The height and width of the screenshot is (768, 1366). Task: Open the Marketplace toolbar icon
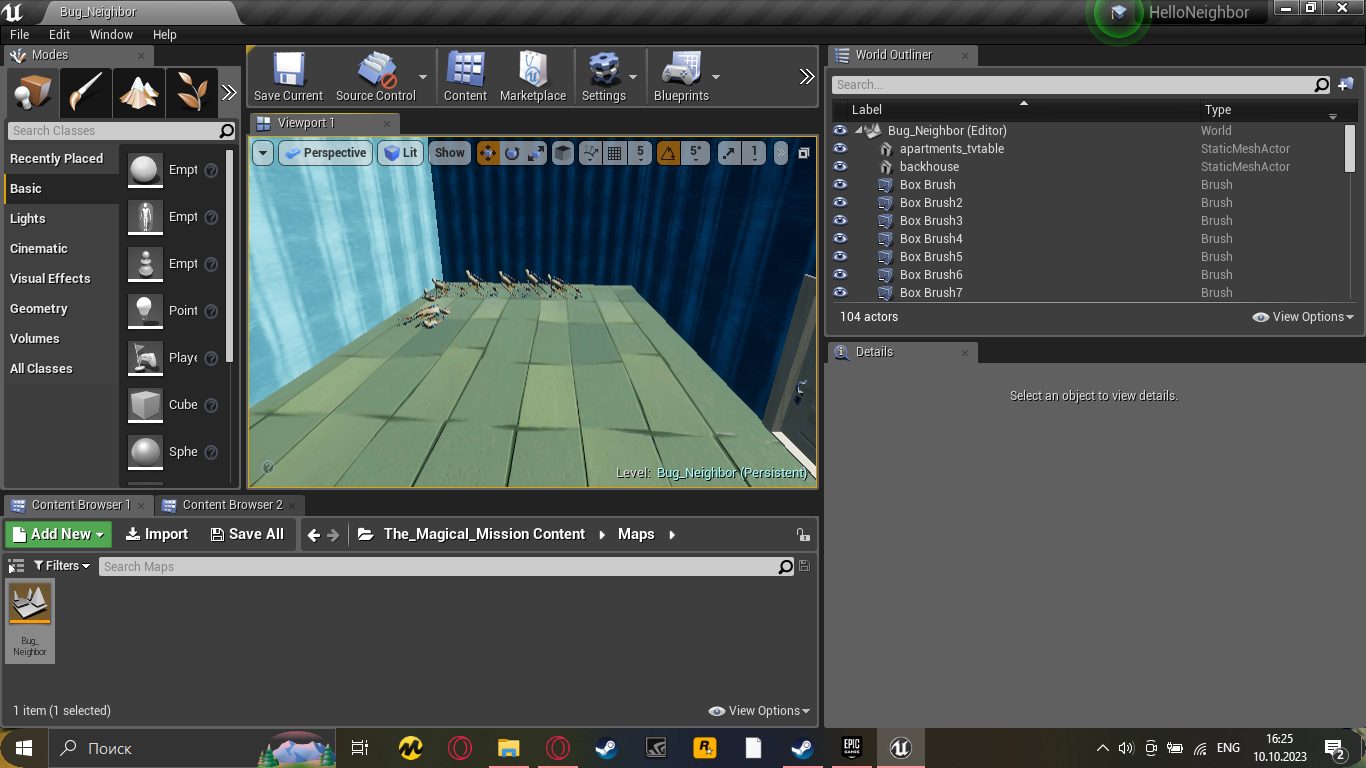533,76
